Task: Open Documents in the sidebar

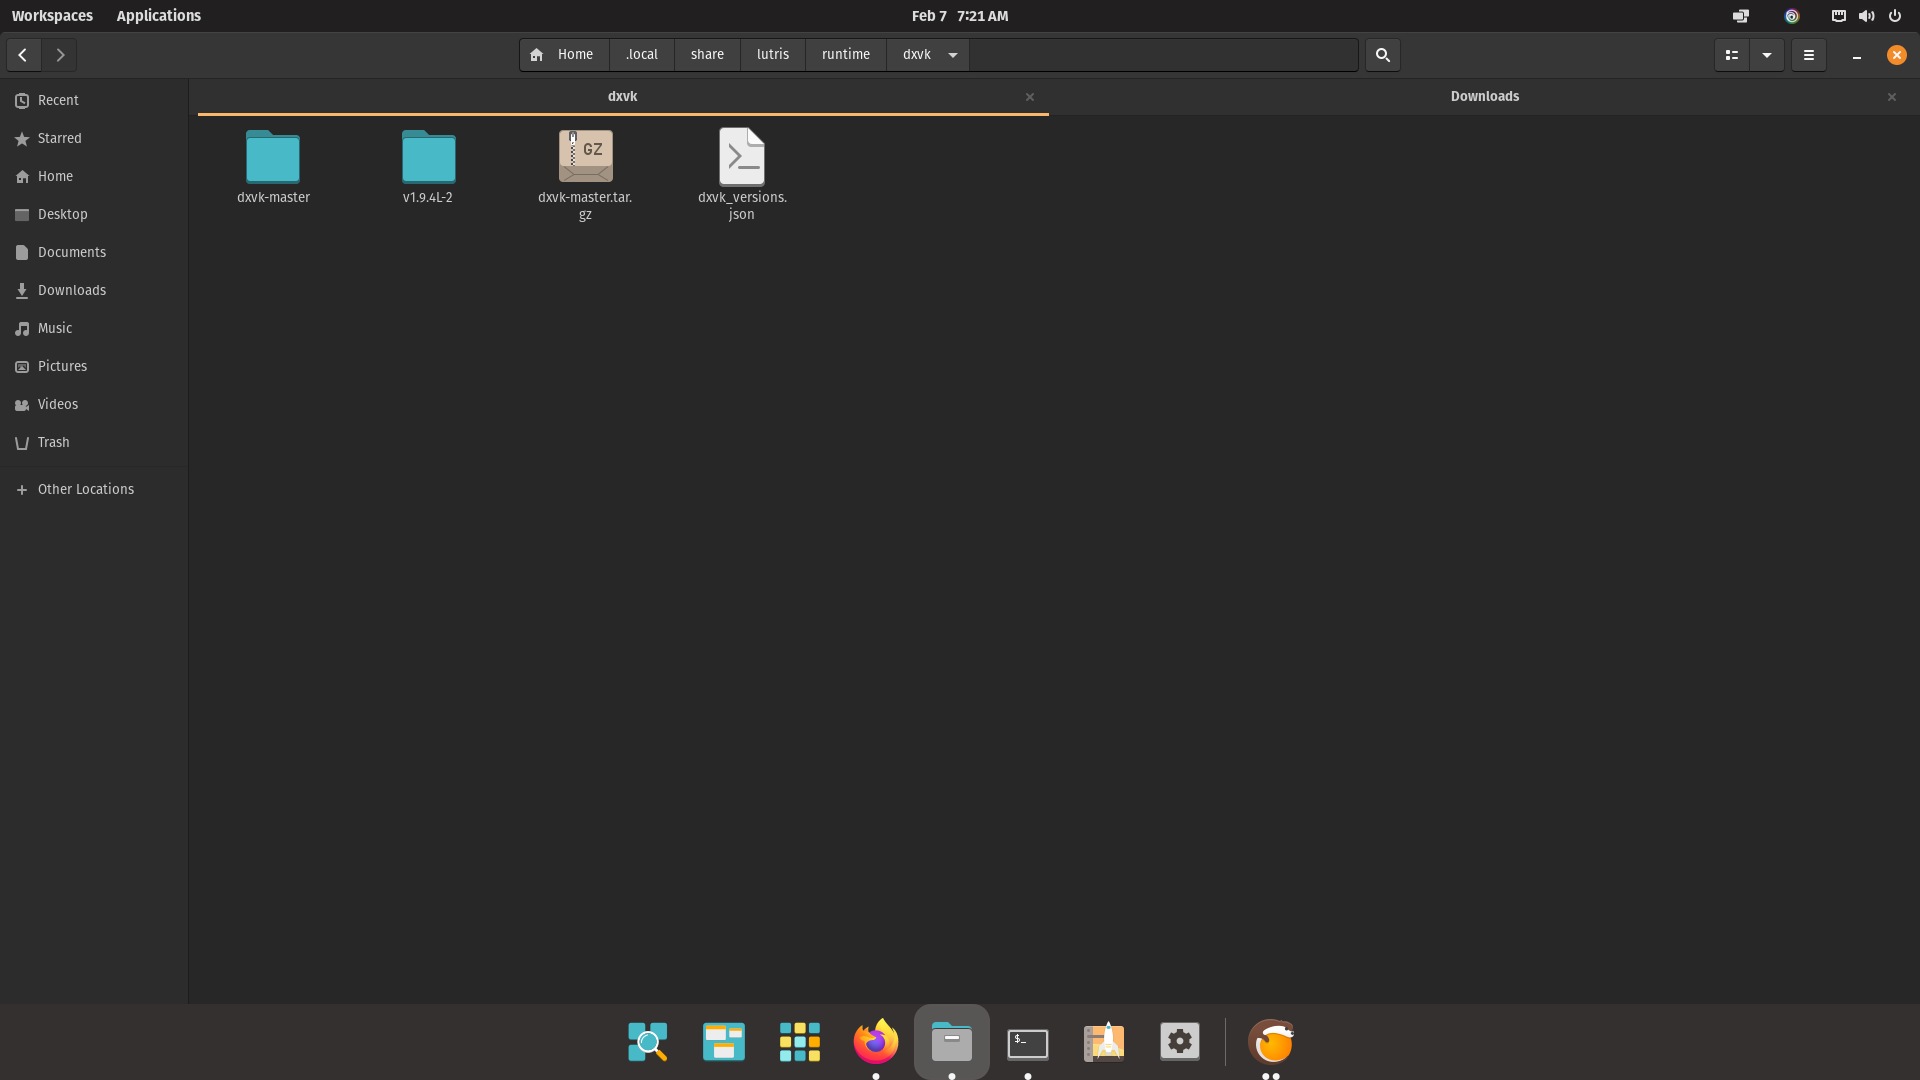Action: point(94,252)
